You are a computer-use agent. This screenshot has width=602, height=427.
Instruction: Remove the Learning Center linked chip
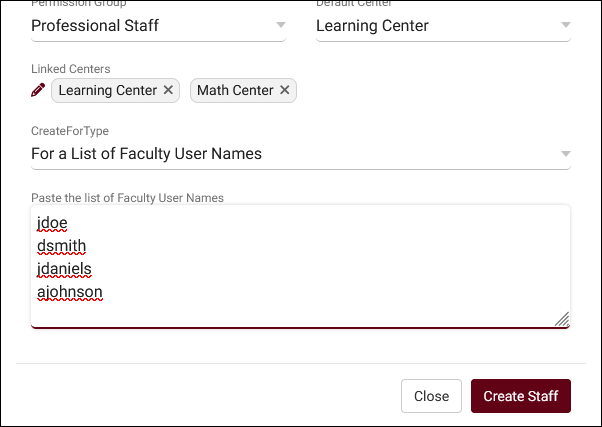tap(168, 90)
